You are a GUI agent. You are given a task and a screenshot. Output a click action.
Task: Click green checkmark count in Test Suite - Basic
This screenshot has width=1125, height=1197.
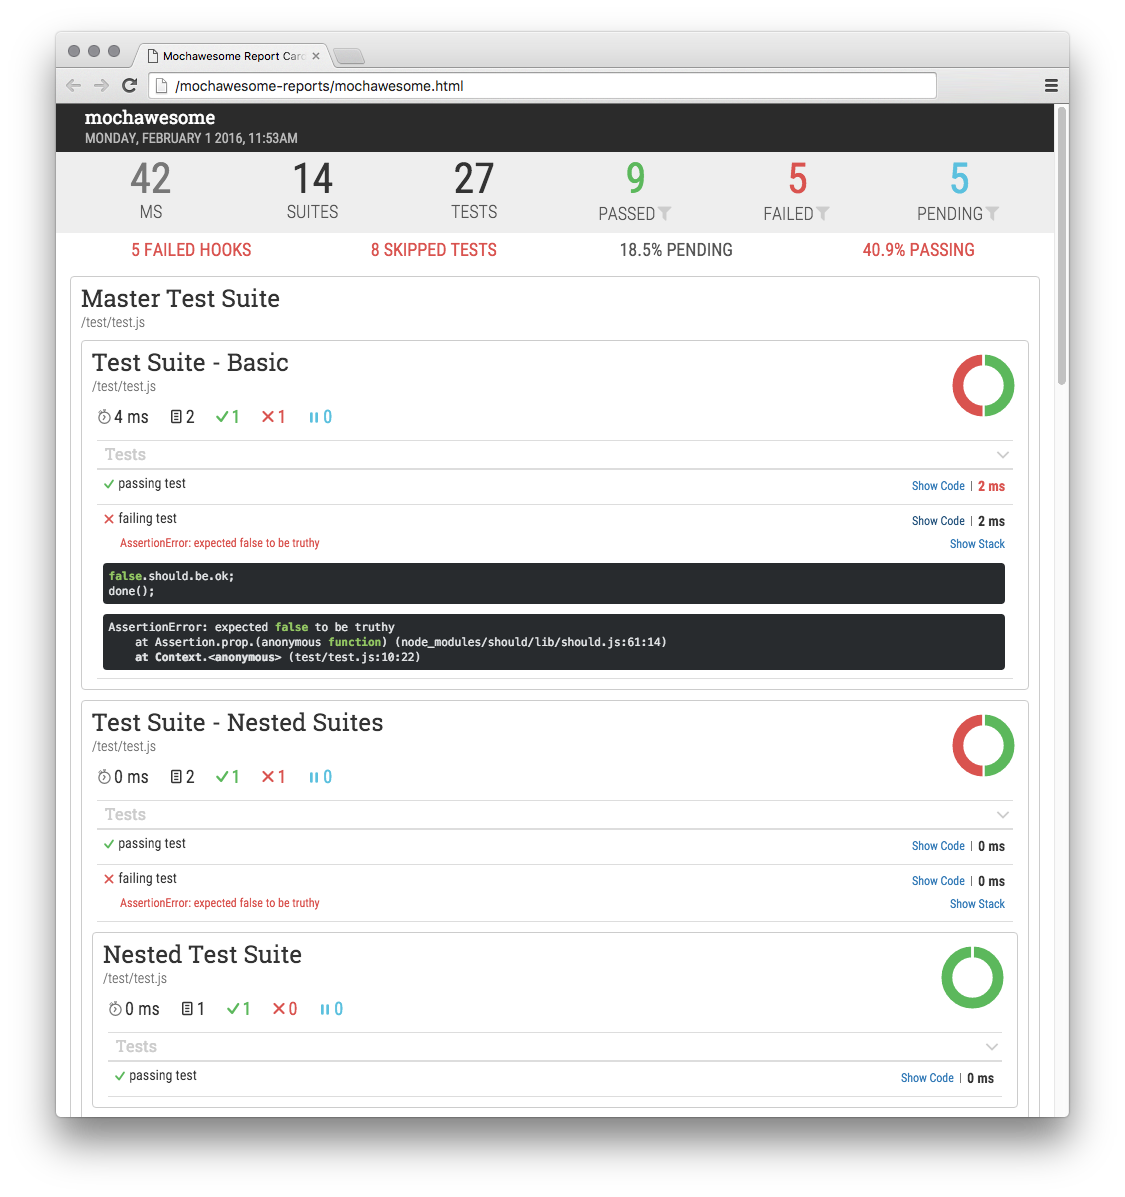pyautogui.click(x=227, y=417)
